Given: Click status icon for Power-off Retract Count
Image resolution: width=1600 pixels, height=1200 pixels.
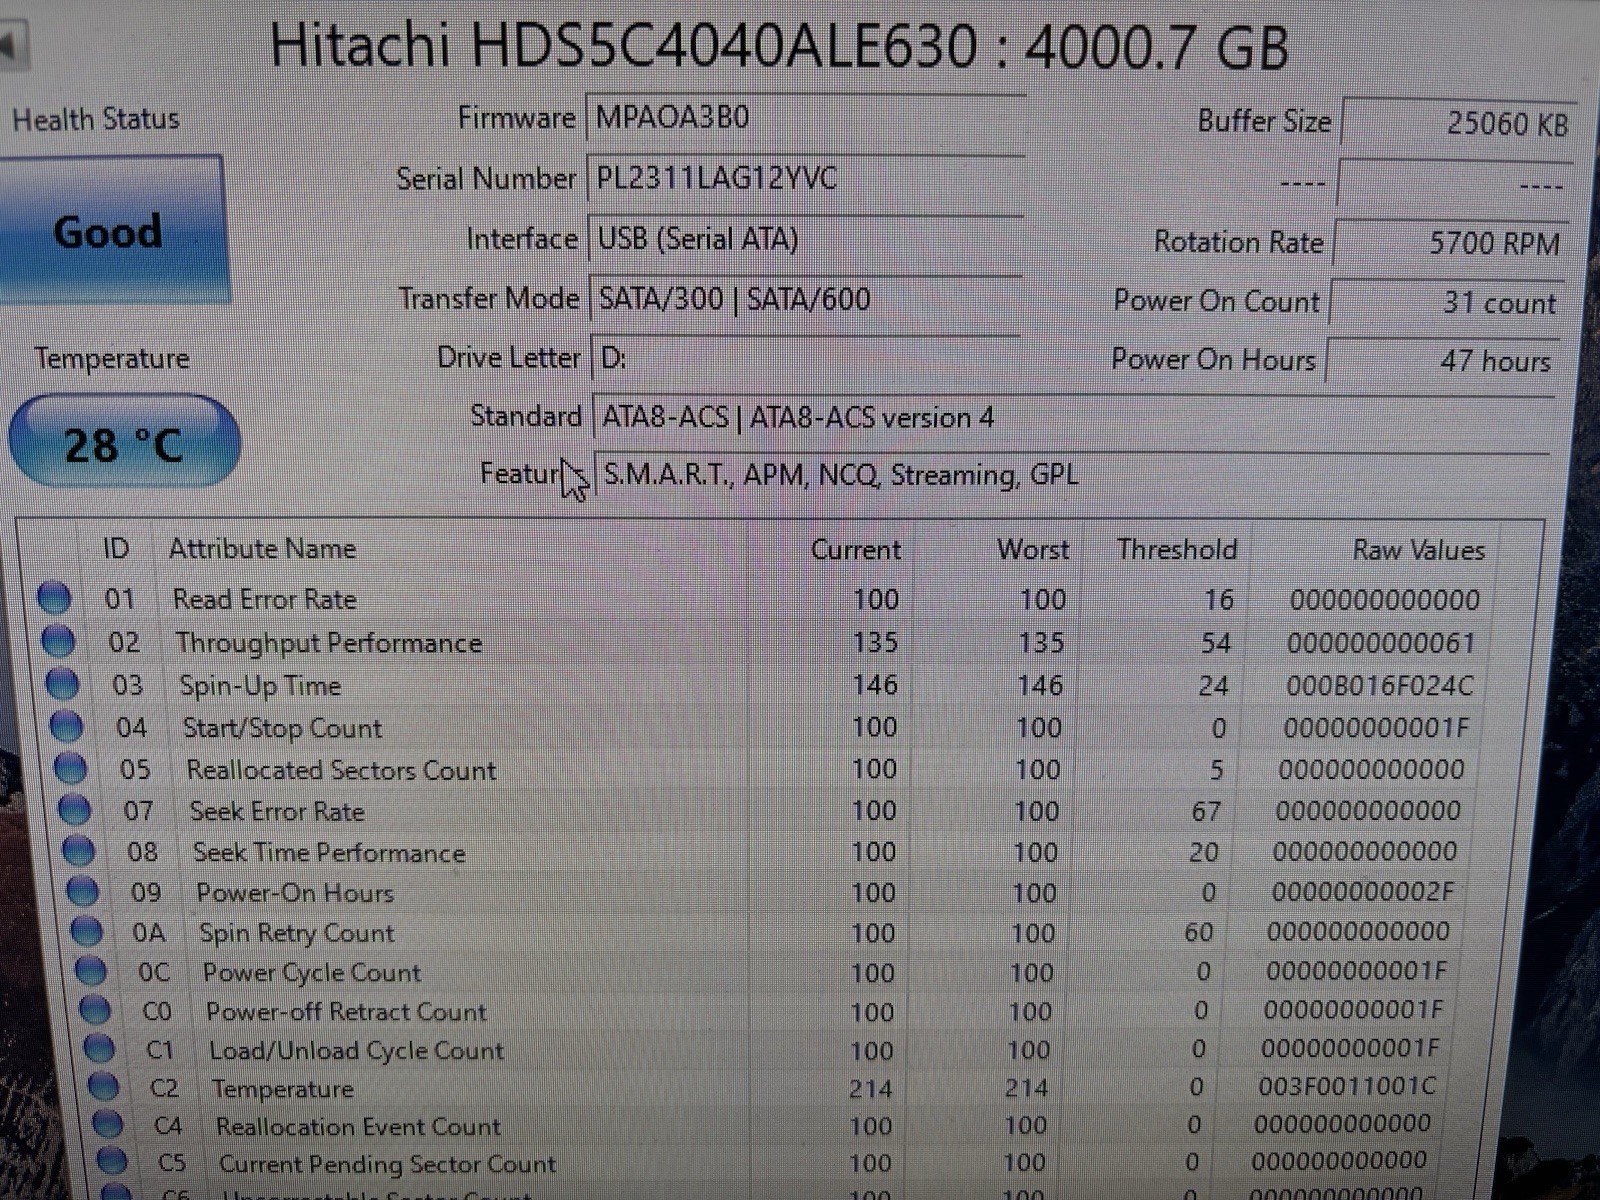Looking at the screenshot, I should [x=94, y=1010].
